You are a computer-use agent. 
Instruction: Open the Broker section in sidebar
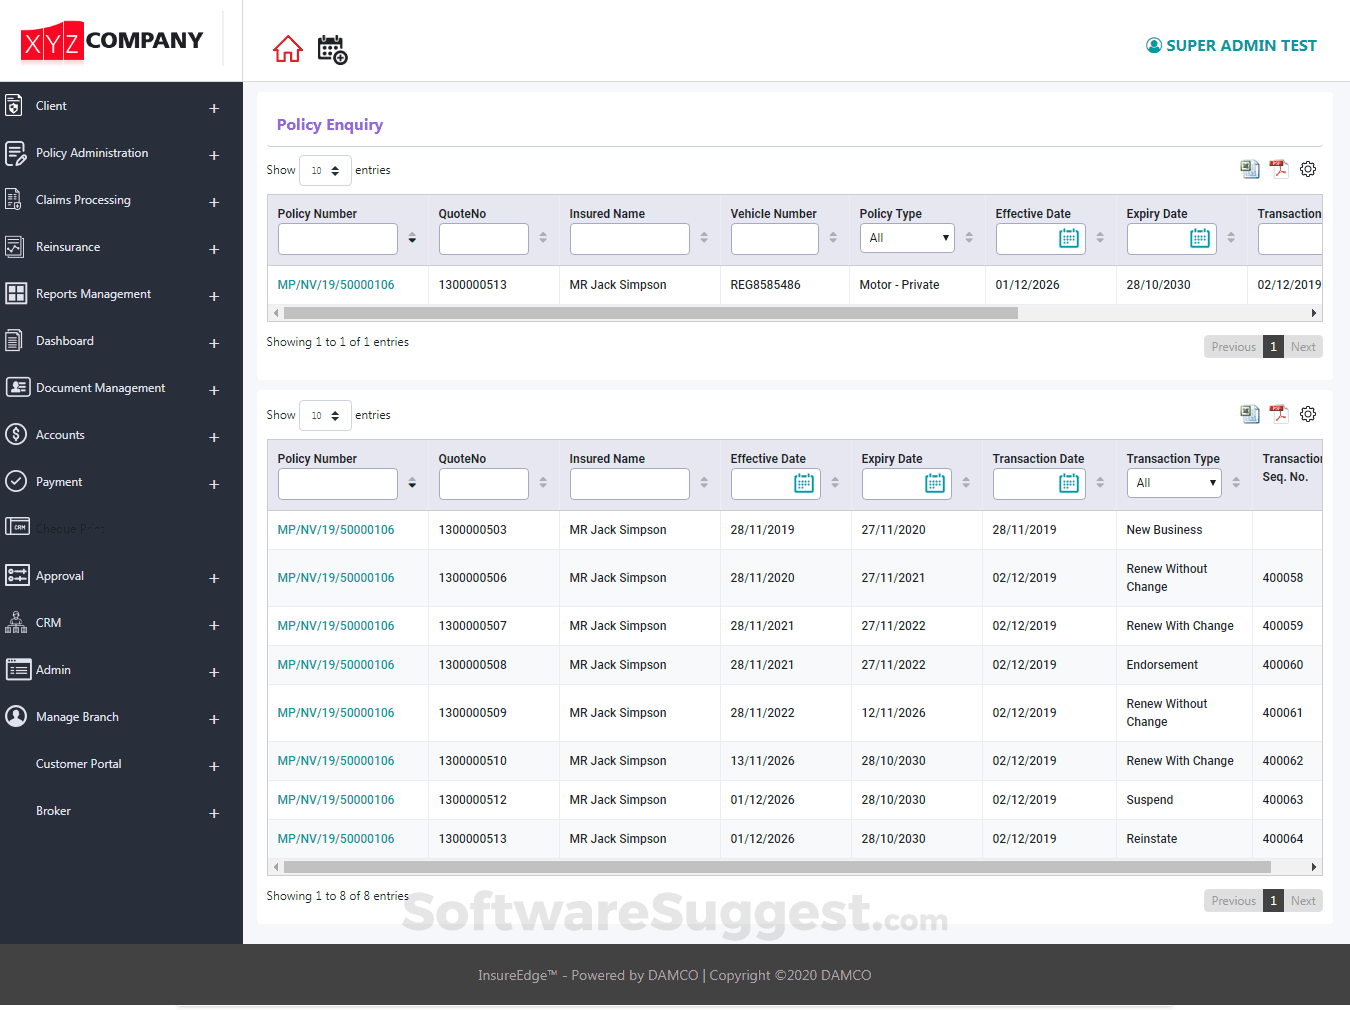(53, 810)
